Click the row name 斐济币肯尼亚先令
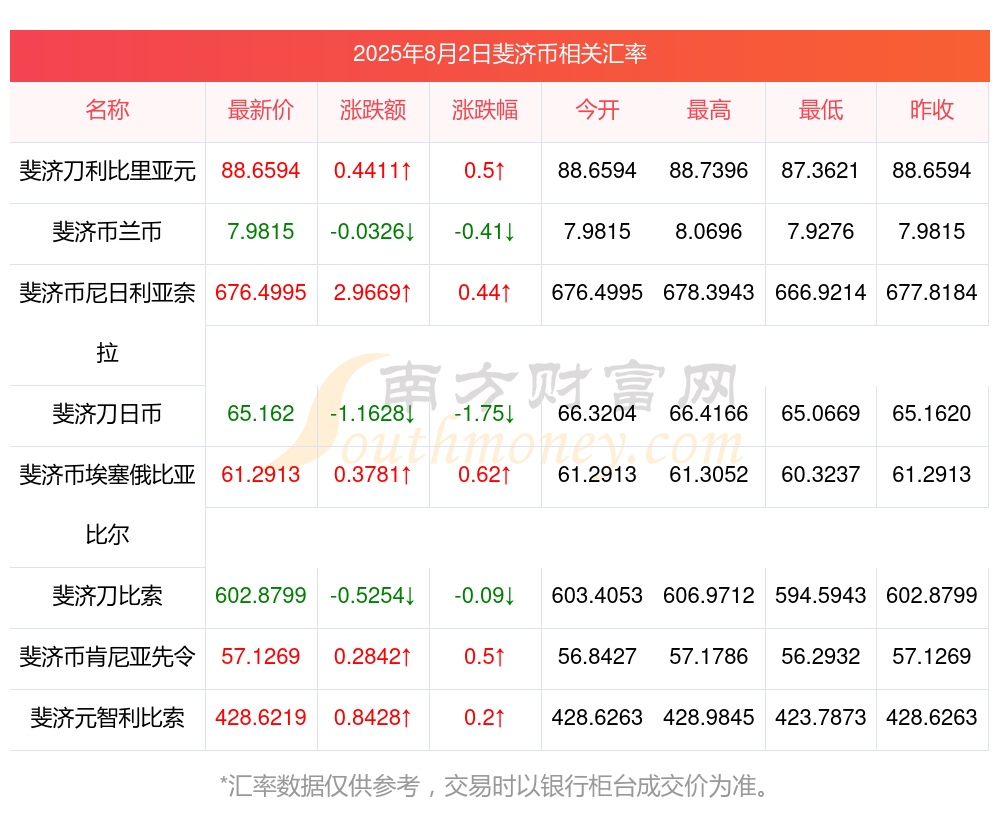Screen dimensions: 1000x817 pos(107,657)
